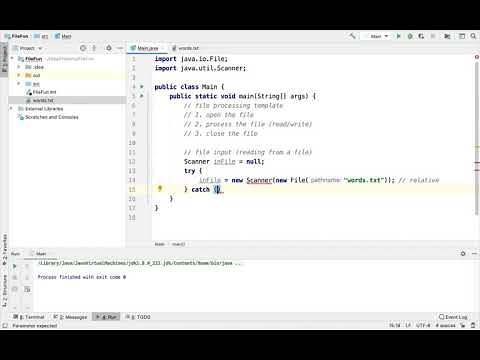
Task: Click the 4 spaces indent status item
Action: click(446, 326)
